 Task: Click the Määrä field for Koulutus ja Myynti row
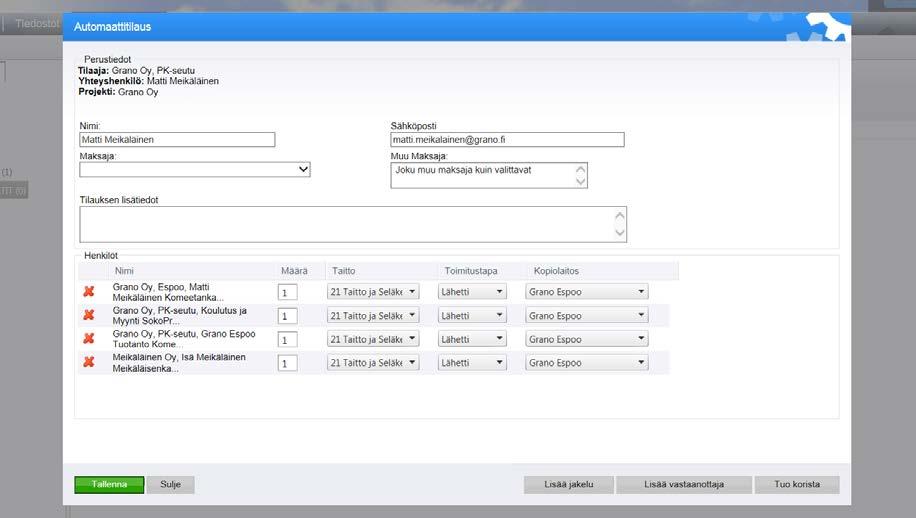pos(287,316)
